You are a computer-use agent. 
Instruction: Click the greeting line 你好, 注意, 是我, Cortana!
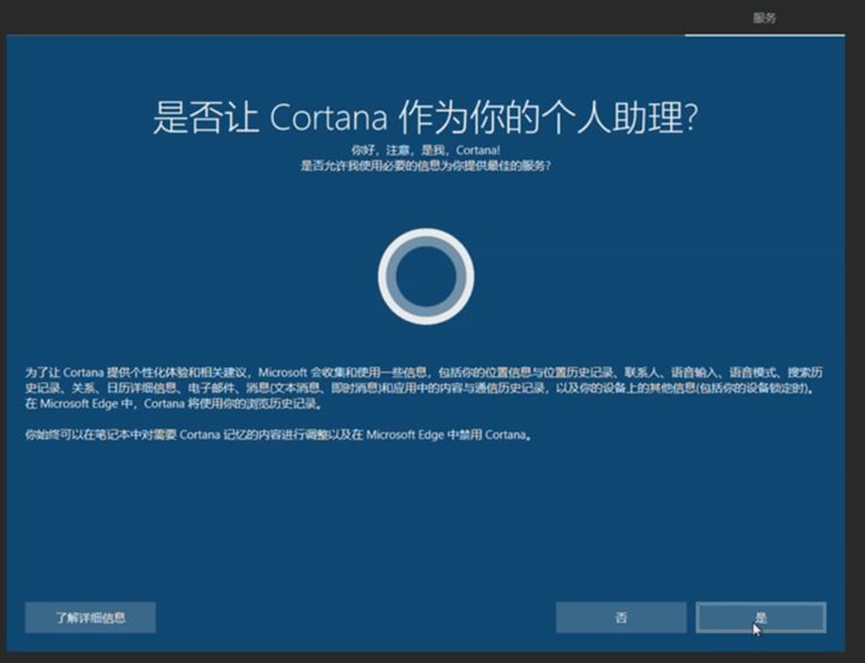coord(426,150)
